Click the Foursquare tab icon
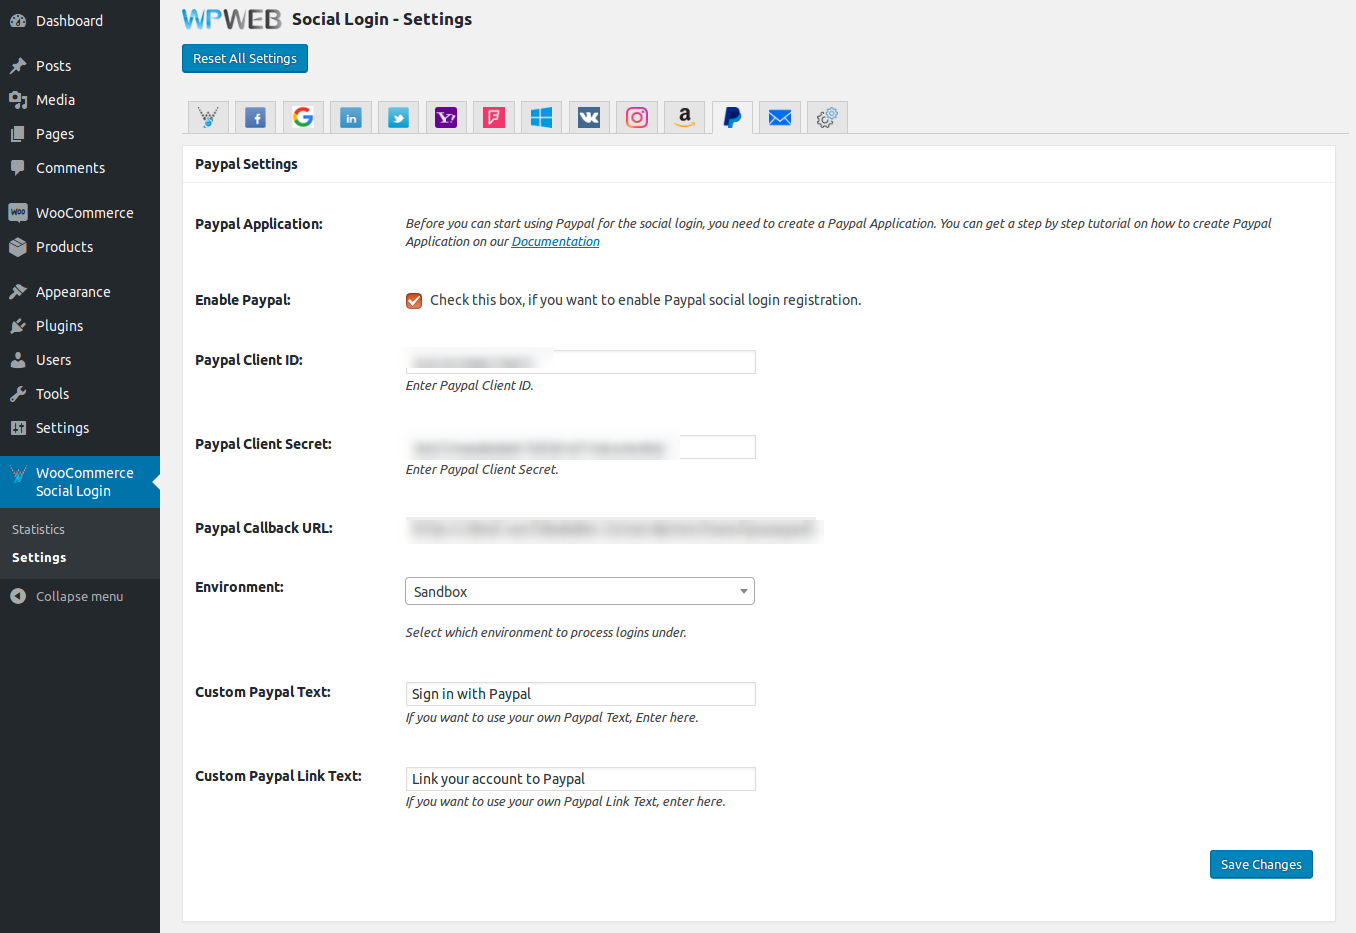 494,118
